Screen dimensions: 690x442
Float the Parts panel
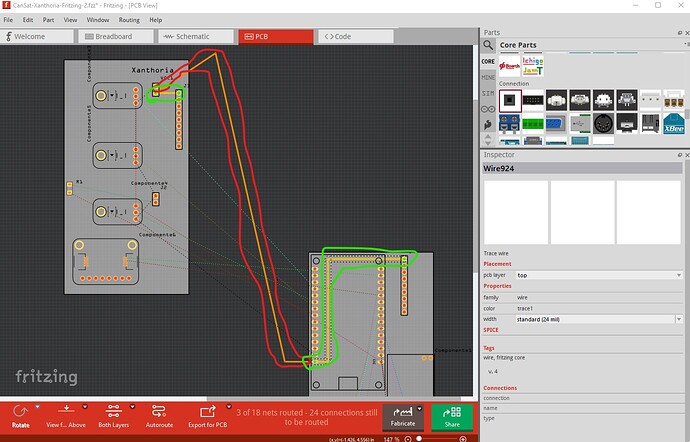(680, 33)
